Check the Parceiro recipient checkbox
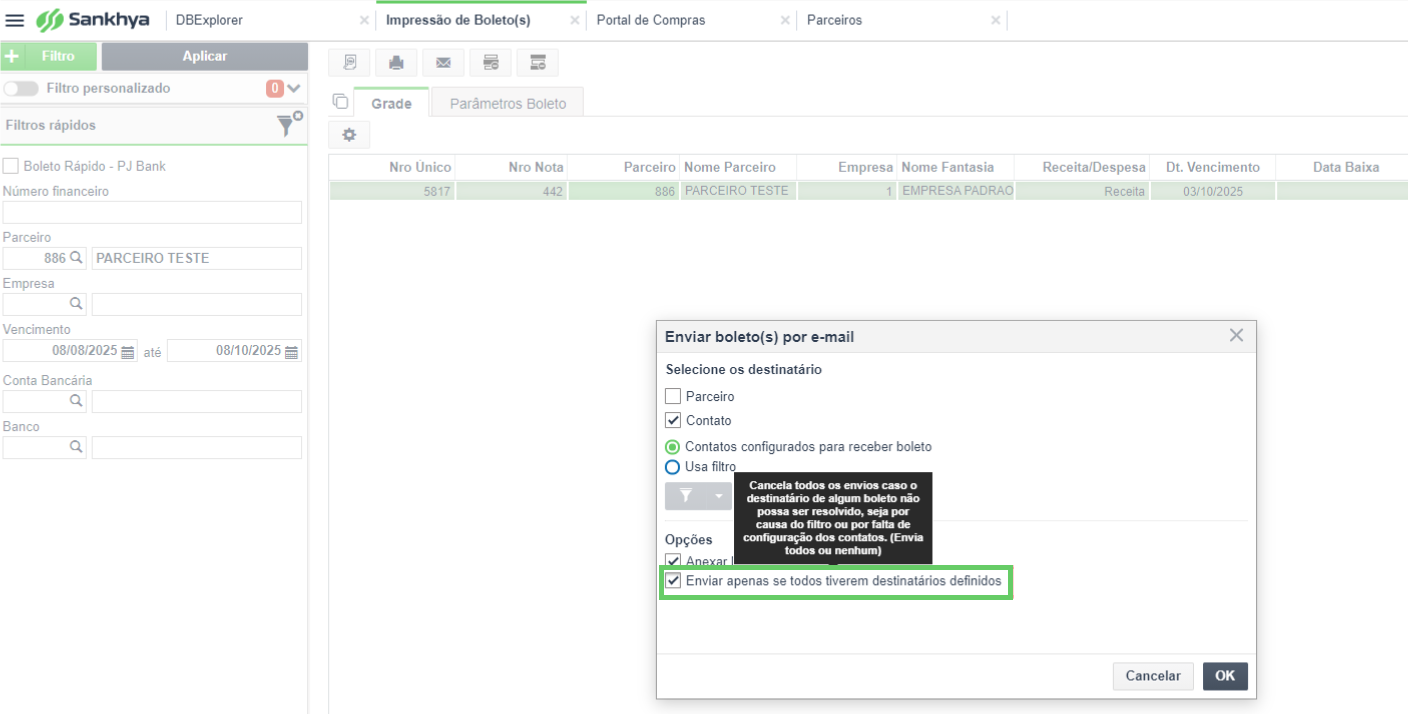 tap(673, 396)
